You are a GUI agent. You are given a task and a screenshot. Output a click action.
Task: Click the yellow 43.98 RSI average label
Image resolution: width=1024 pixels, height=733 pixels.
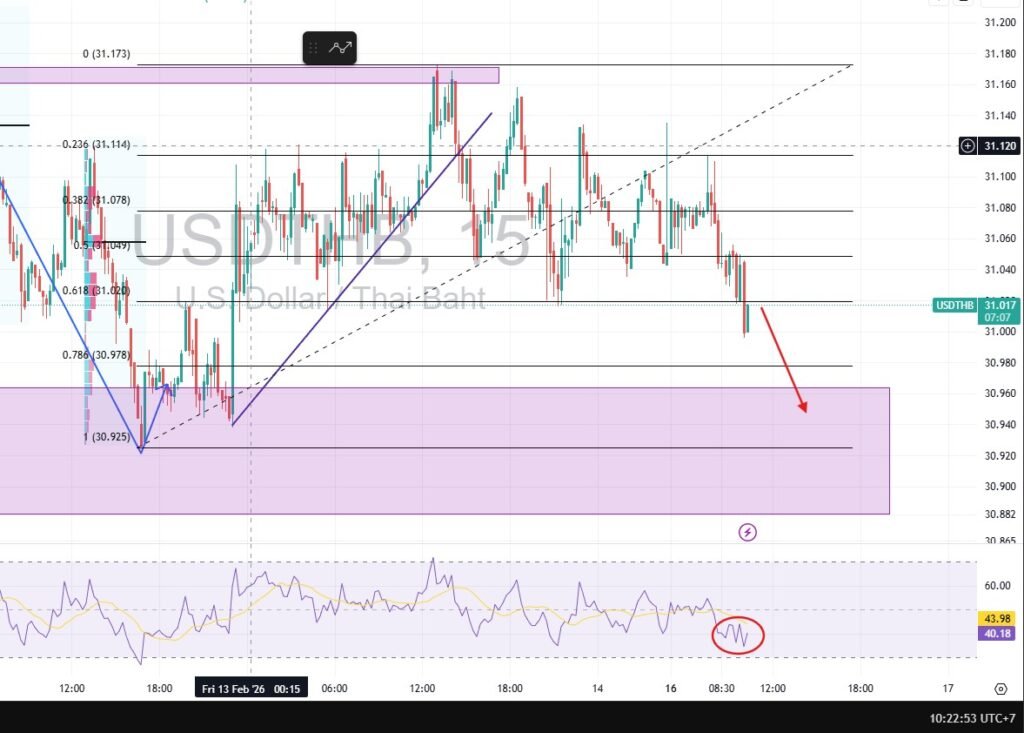(x=997, y=619)
